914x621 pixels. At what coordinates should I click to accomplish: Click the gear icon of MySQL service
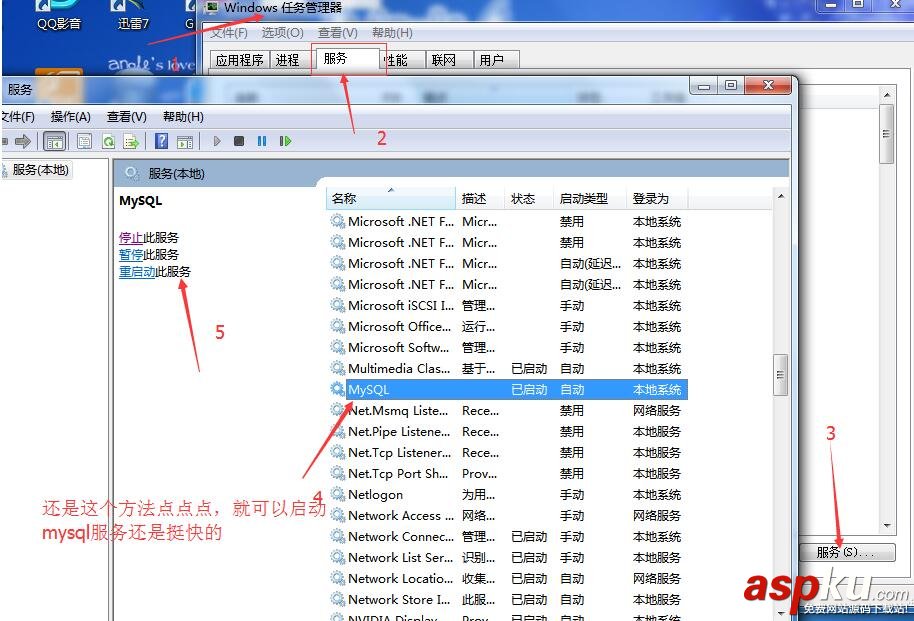(x=338, y=389)
